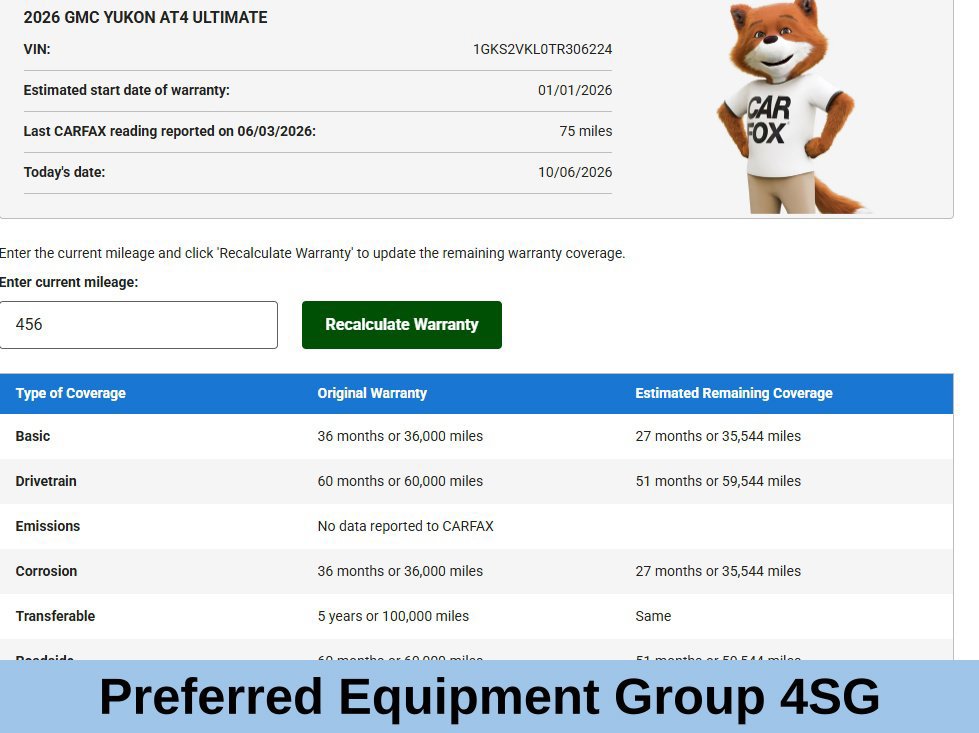Select the Drivetrain coverage row label
This screenshot has height=733, width=979.
(46, 481)
